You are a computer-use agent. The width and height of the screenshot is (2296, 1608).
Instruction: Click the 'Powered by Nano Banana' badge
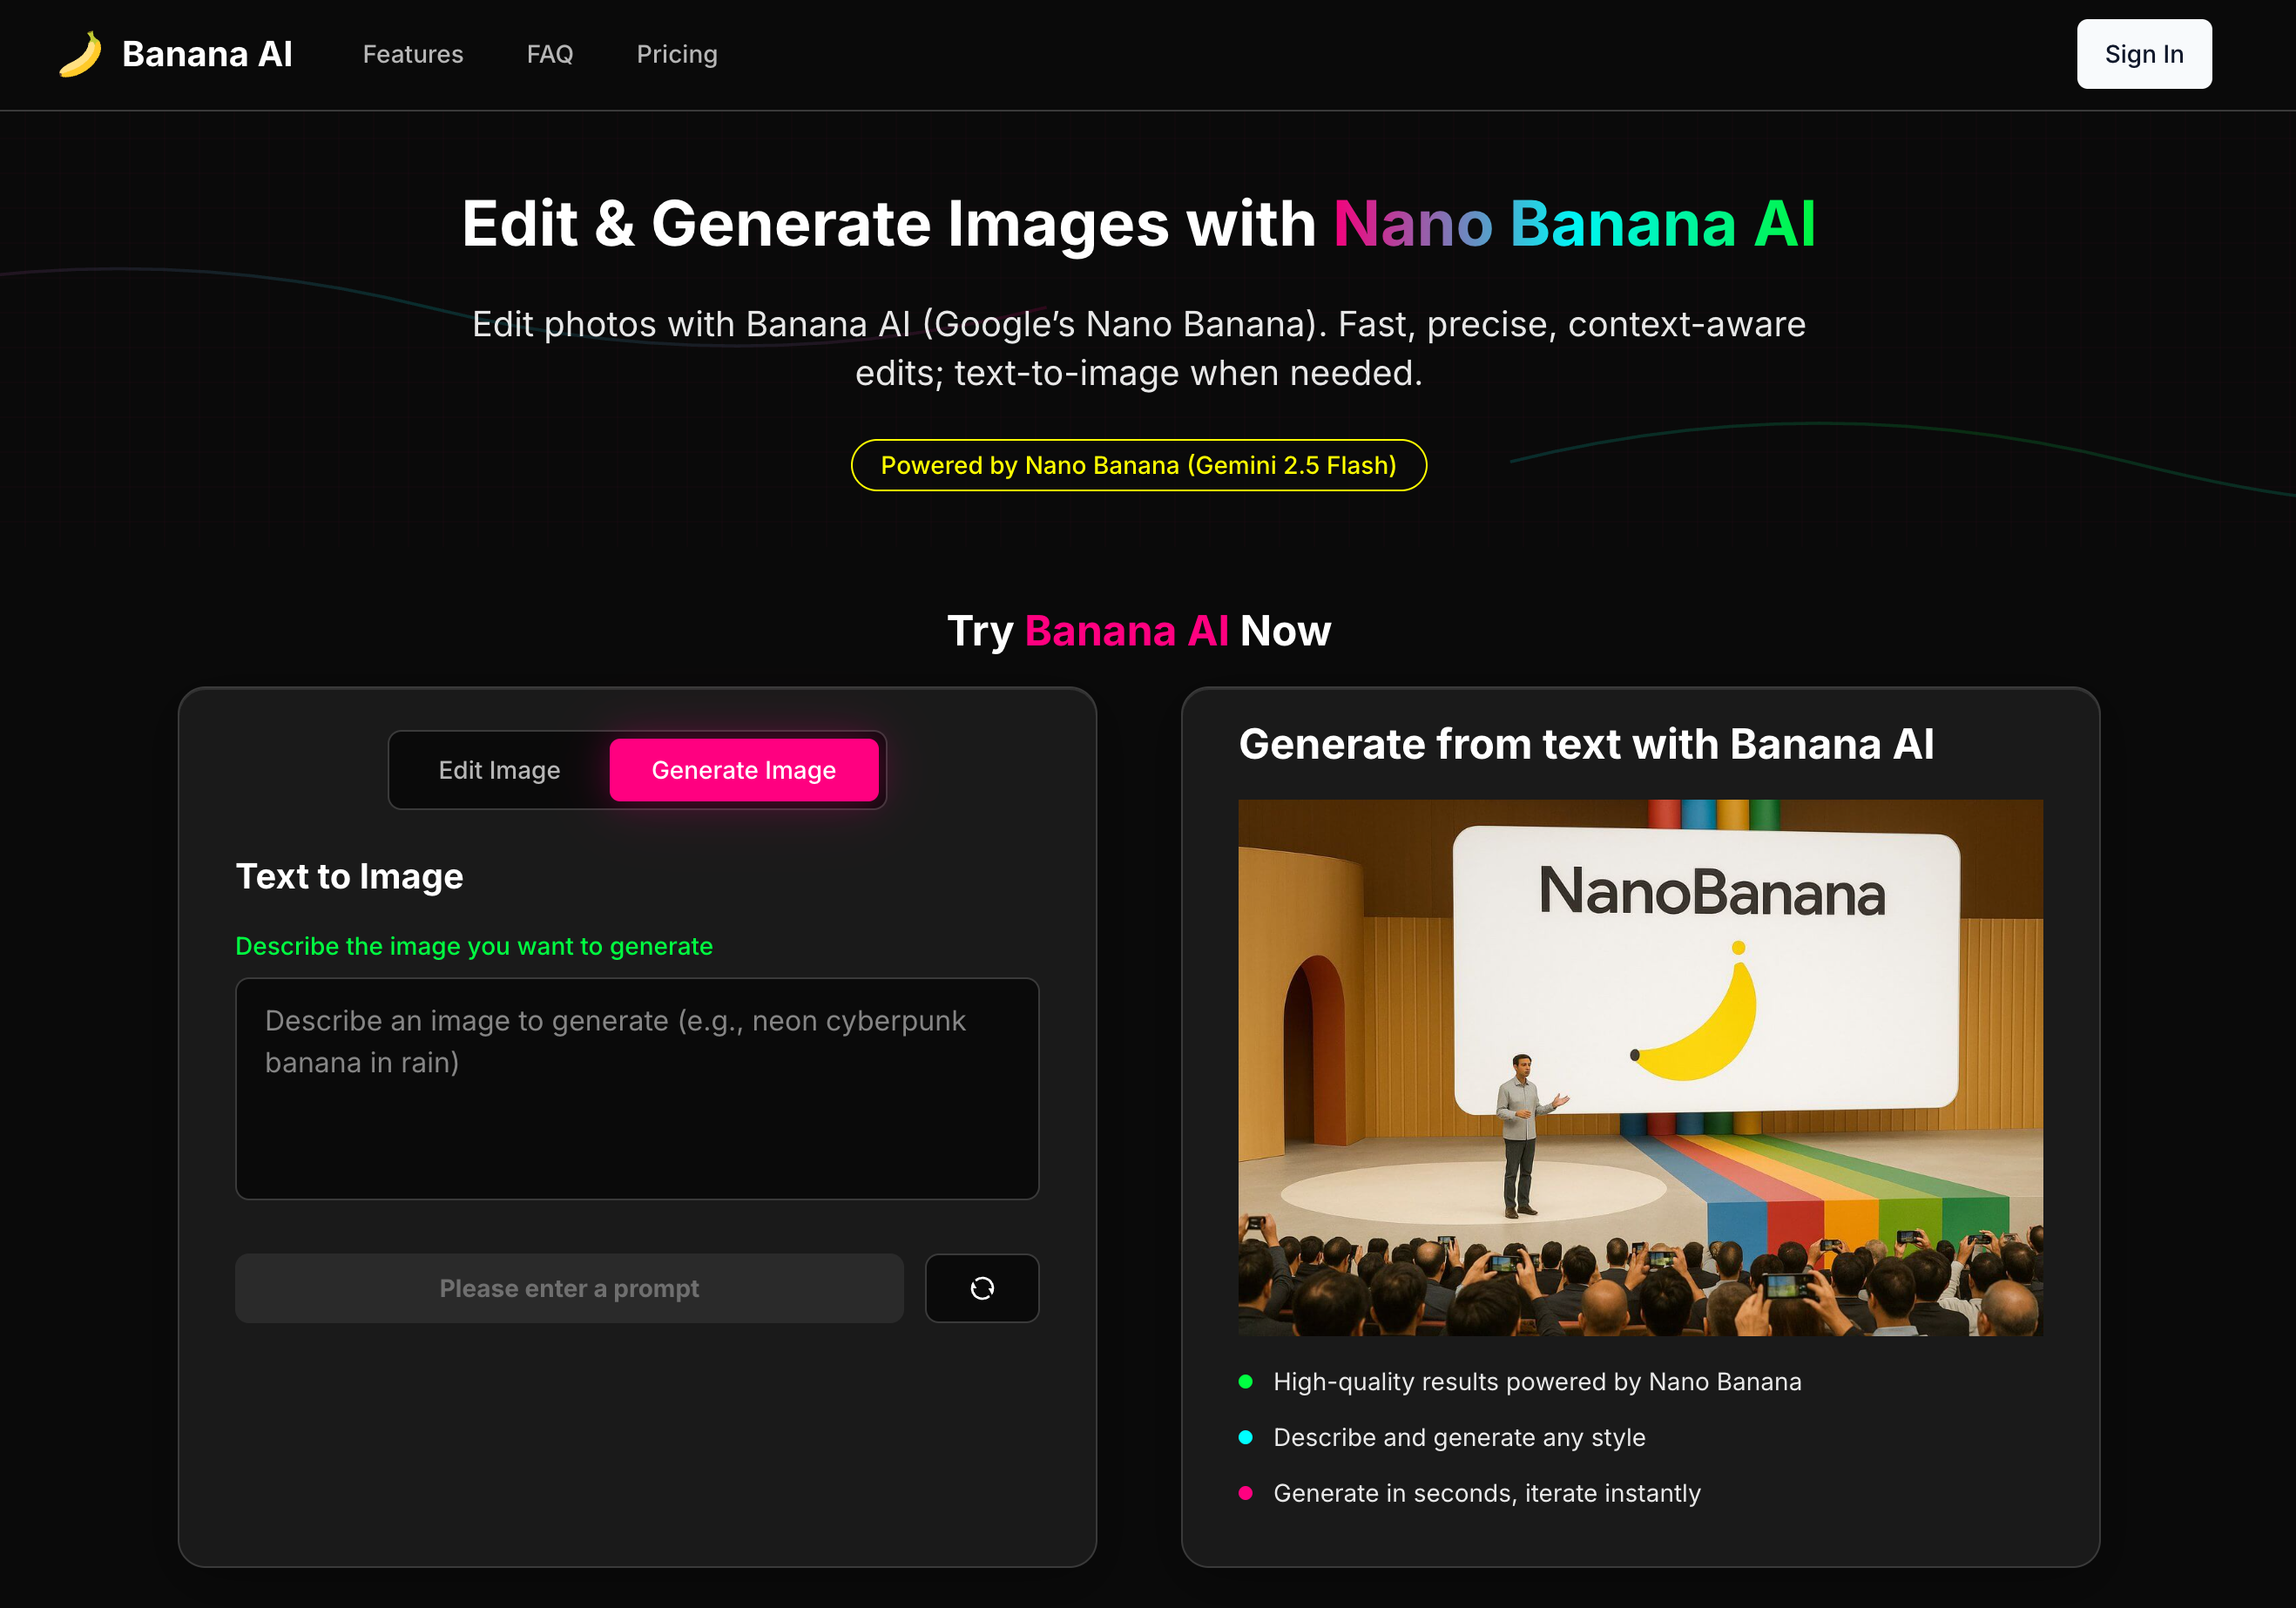(x=1138, y=465)
